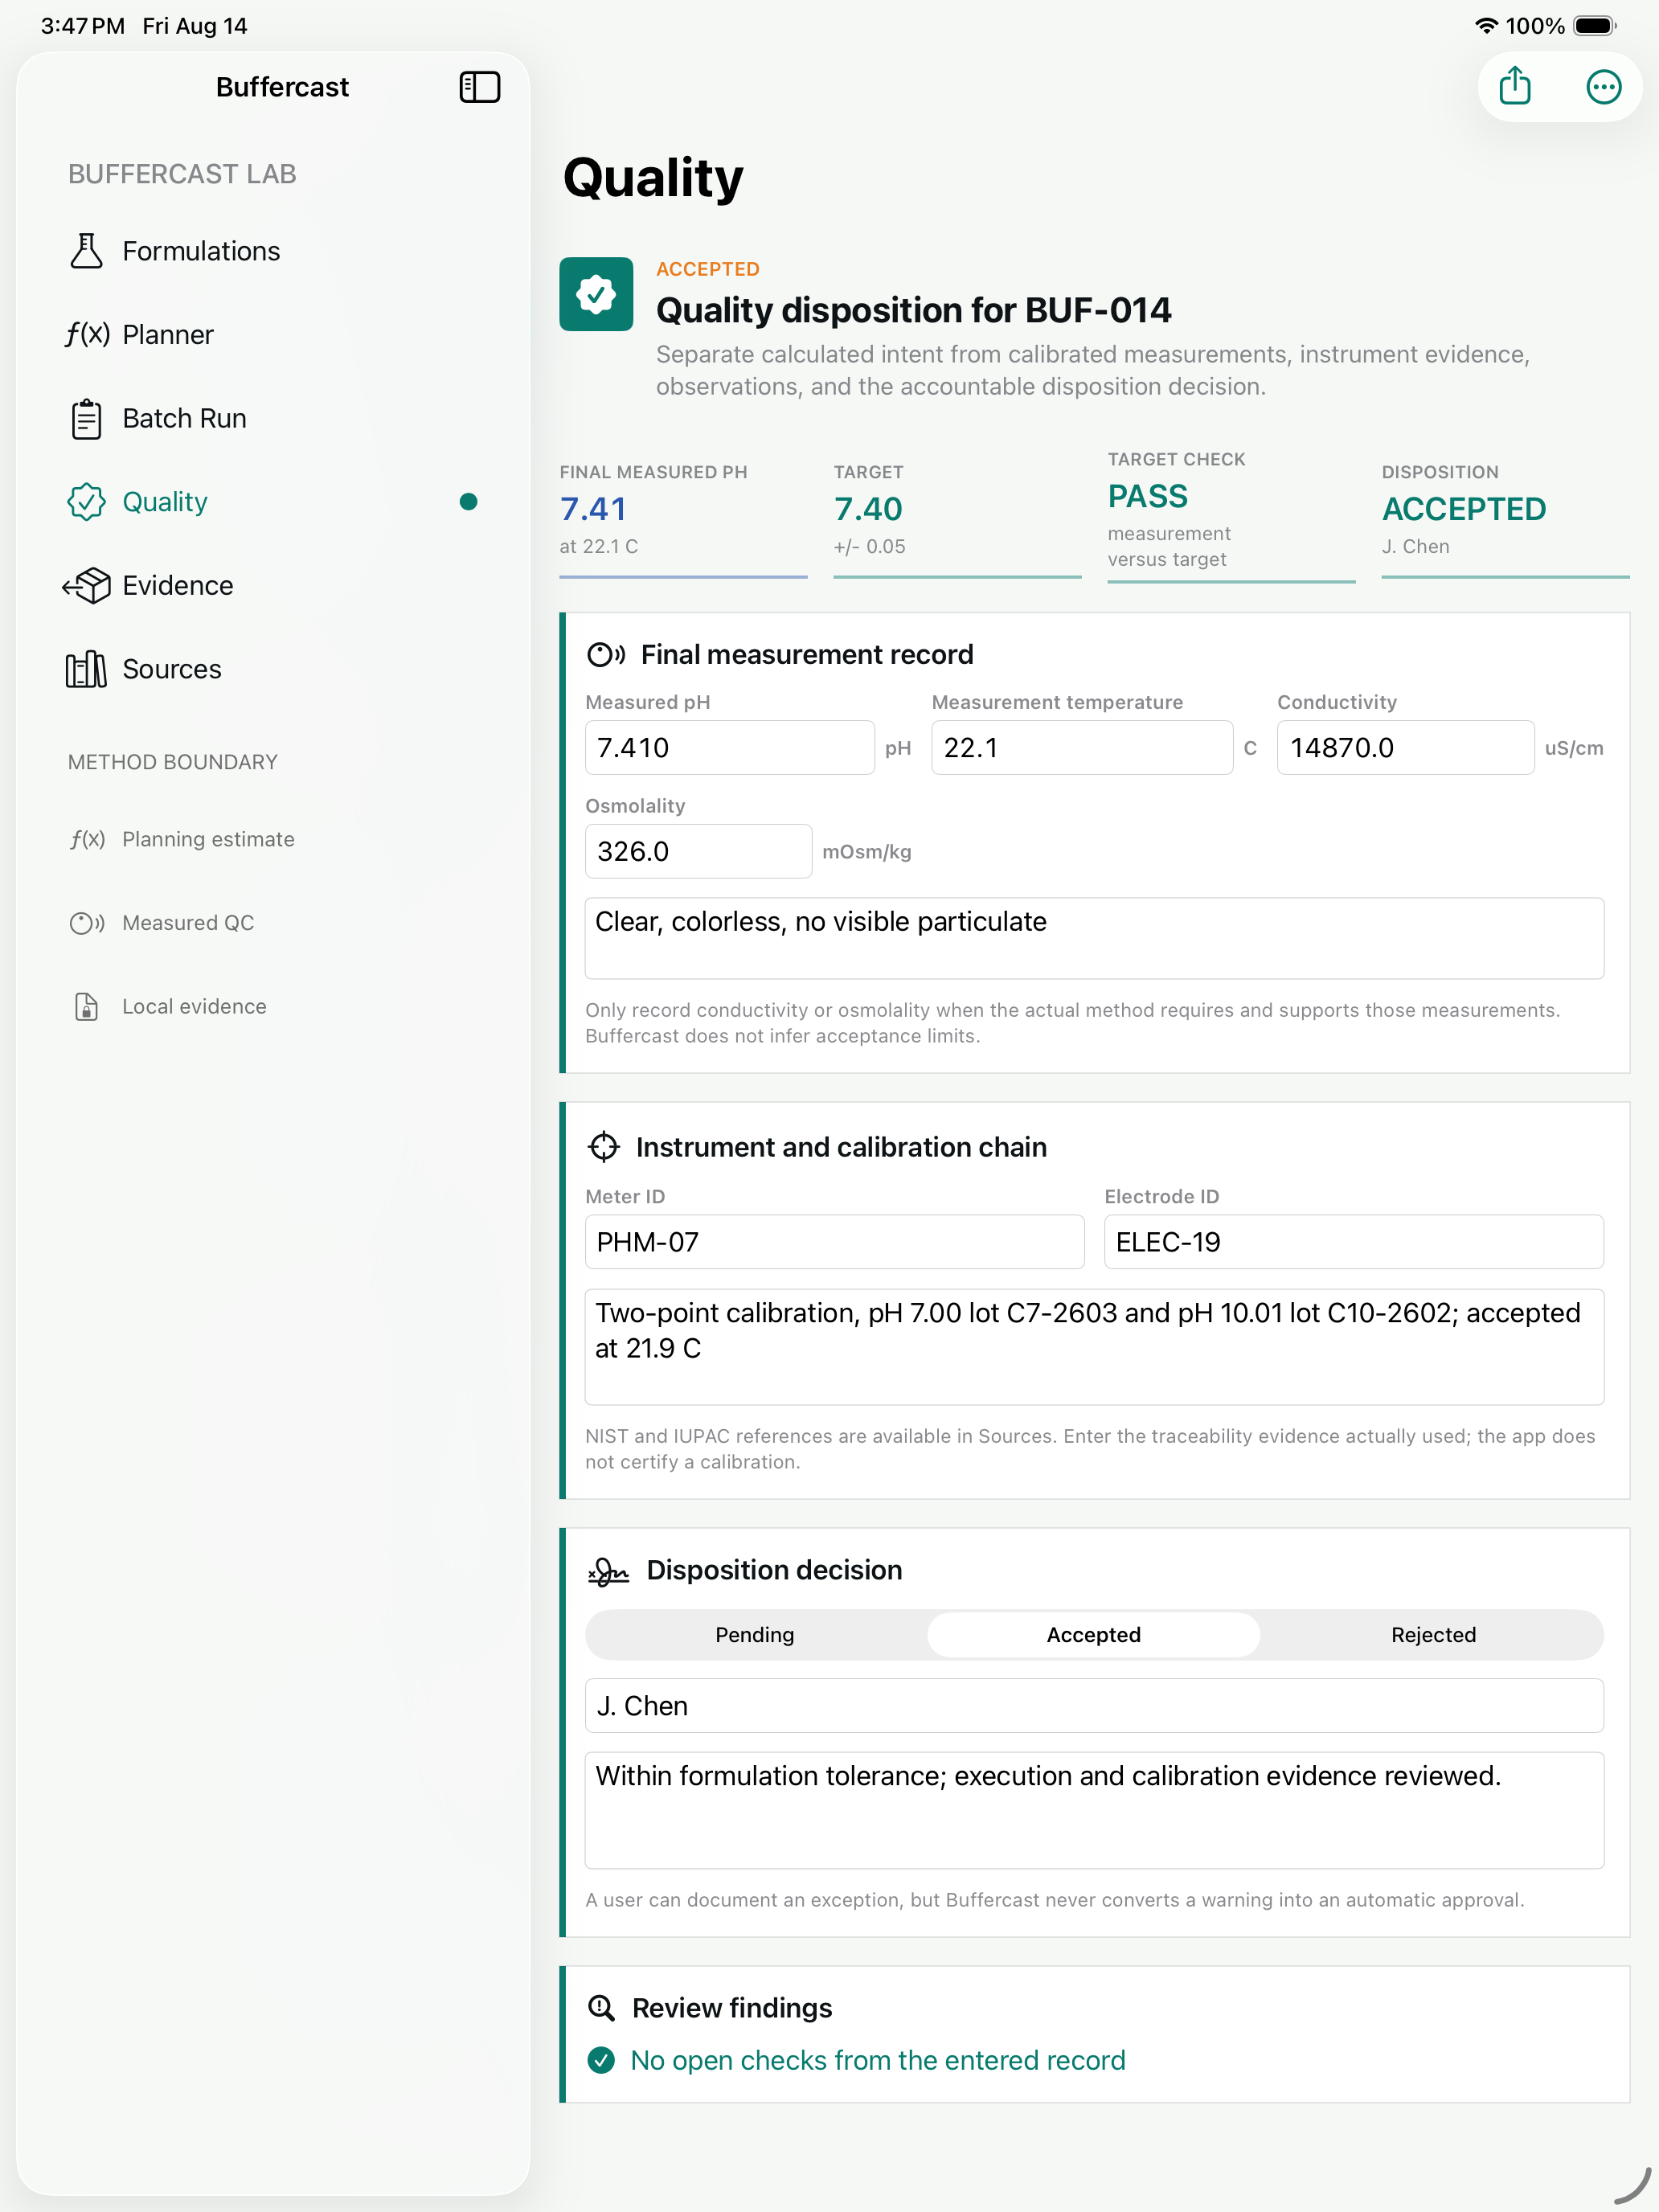Click the Planner f(x) icon
Screen dimensions: 1659x2212
click(x=87, y=334)
